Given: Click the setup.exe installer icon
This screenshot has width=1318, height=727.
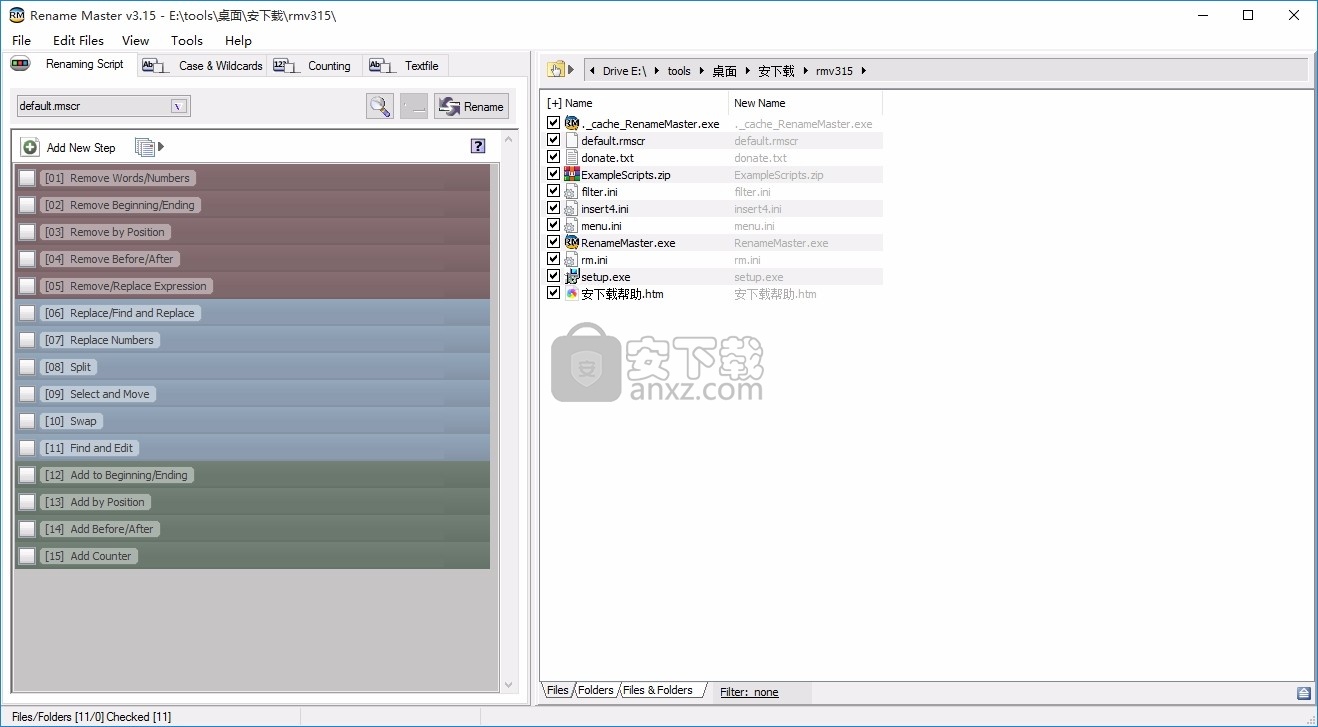Looking at the screenshot, I should 572,276.
